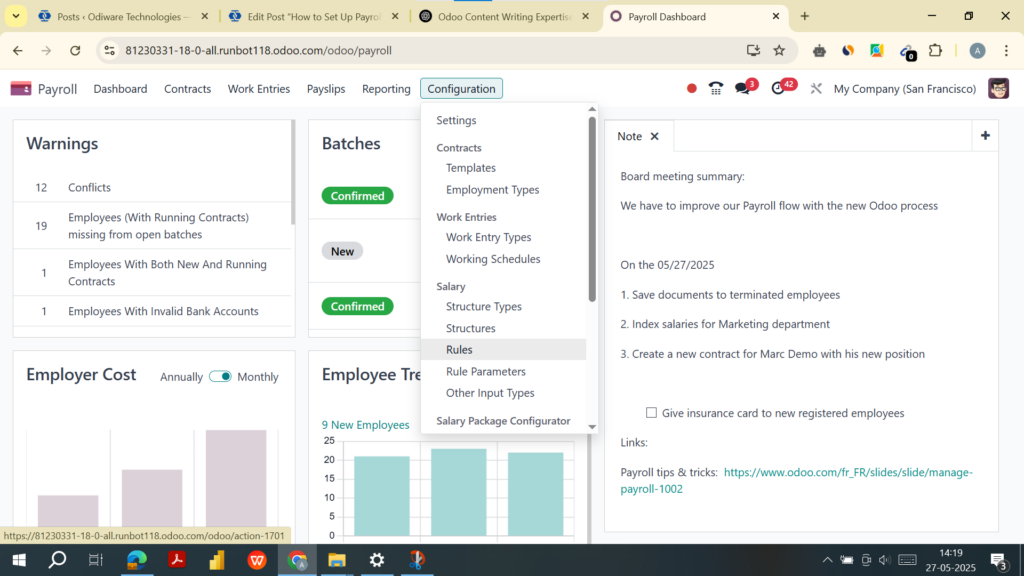This screenshot has width=1024, height=576.
Task: Open the Payslips menu
Action: point(325,88)
